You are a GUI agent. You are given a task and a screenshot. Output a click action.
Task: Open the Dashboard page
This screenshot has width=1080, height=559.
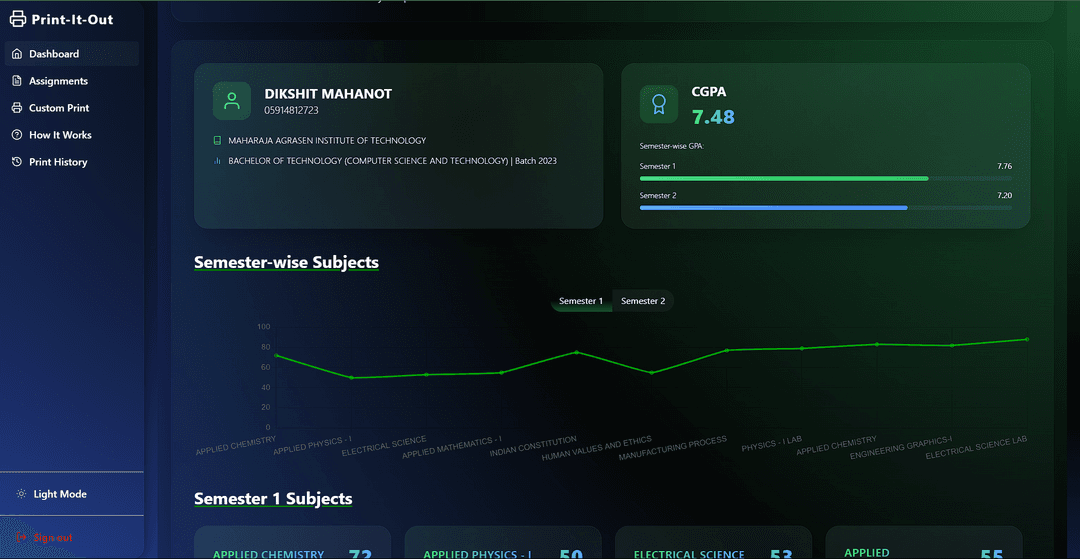click(x=72, y=54)
